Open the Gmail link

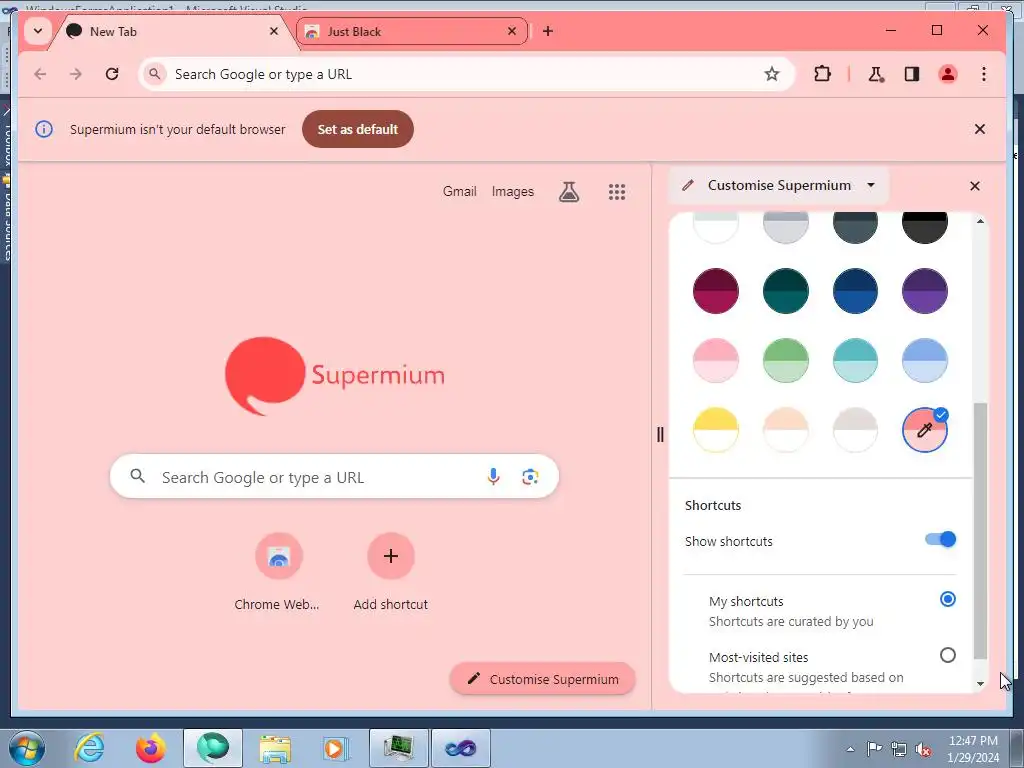pos(460,191)
